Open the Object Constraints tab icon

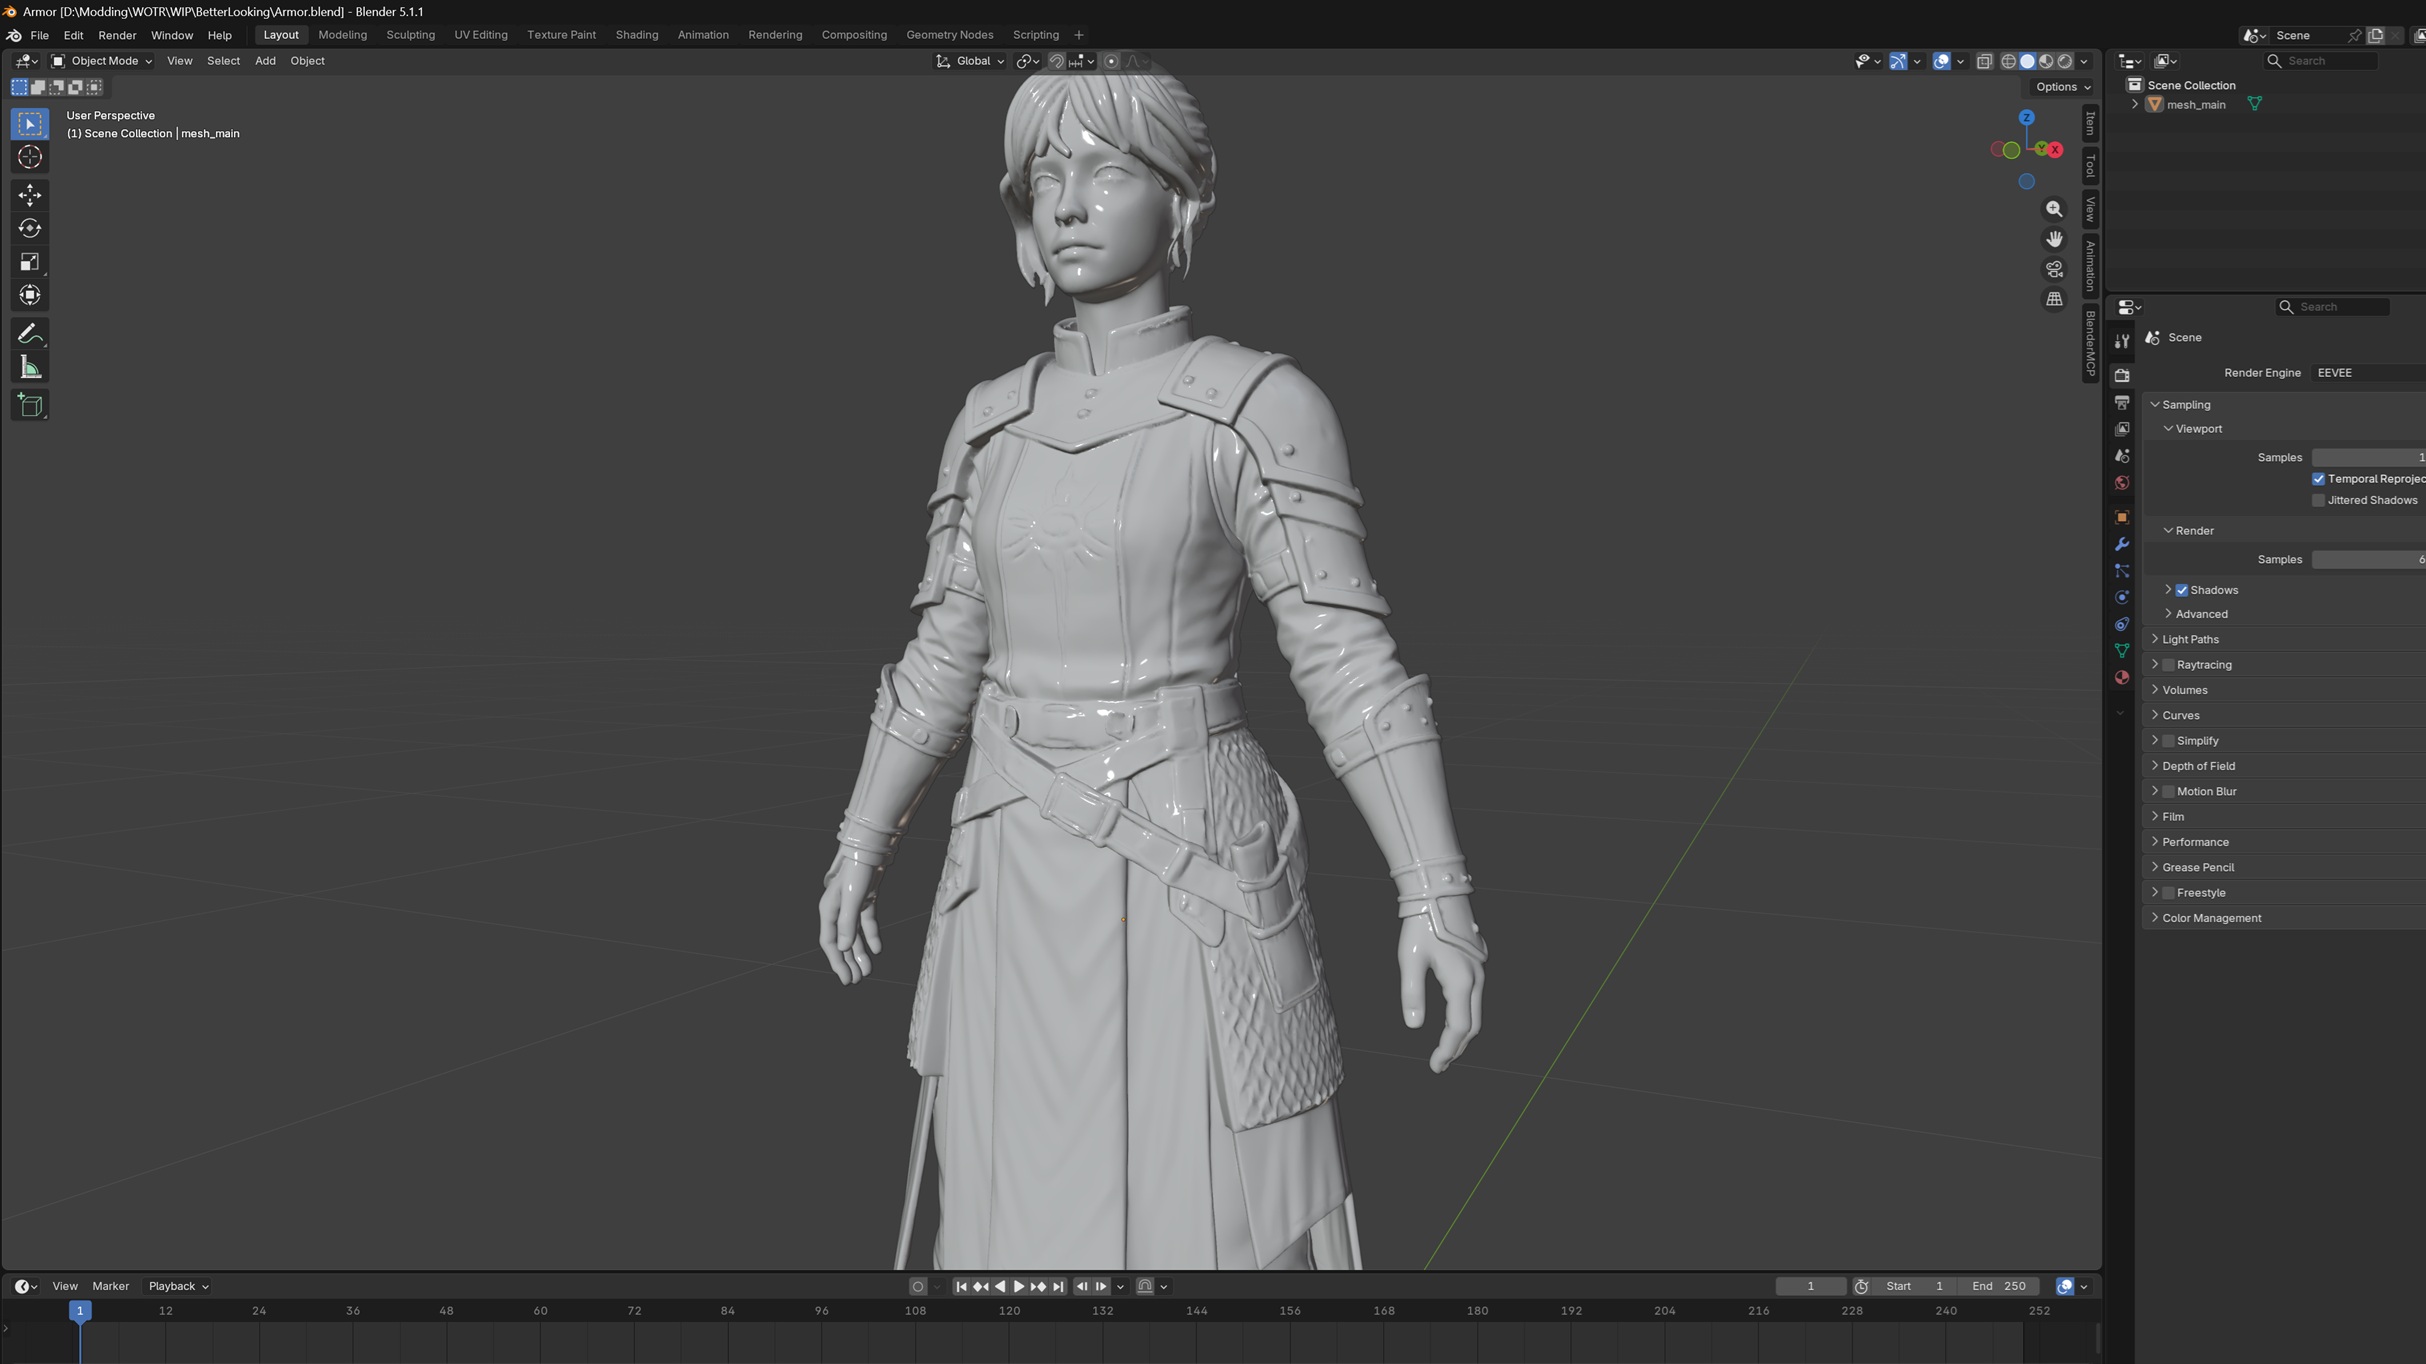tap(2122, 624)
